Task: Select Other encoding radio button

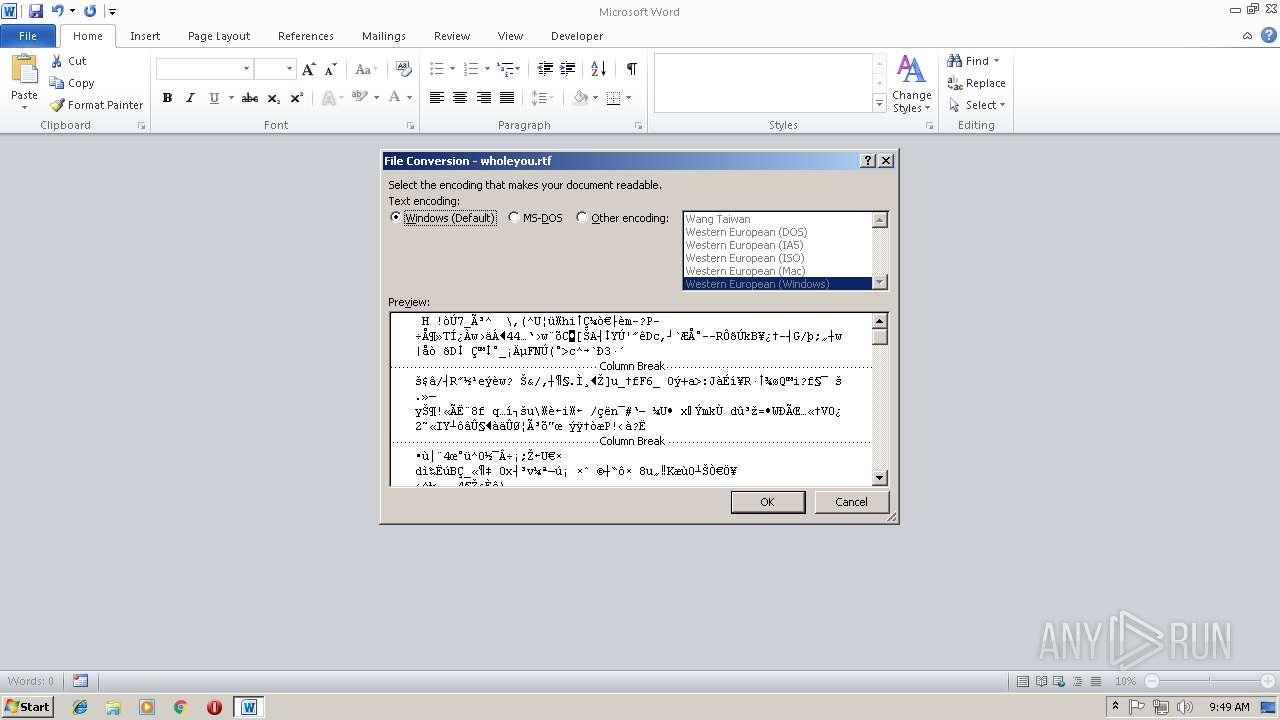Action: coord(582,218)
